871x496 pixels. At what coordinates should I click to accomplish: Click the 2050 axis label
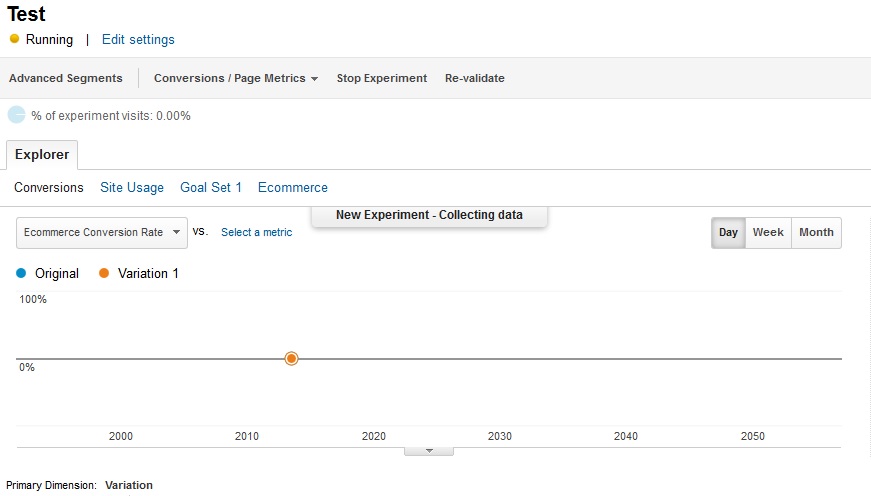[753, 437]
